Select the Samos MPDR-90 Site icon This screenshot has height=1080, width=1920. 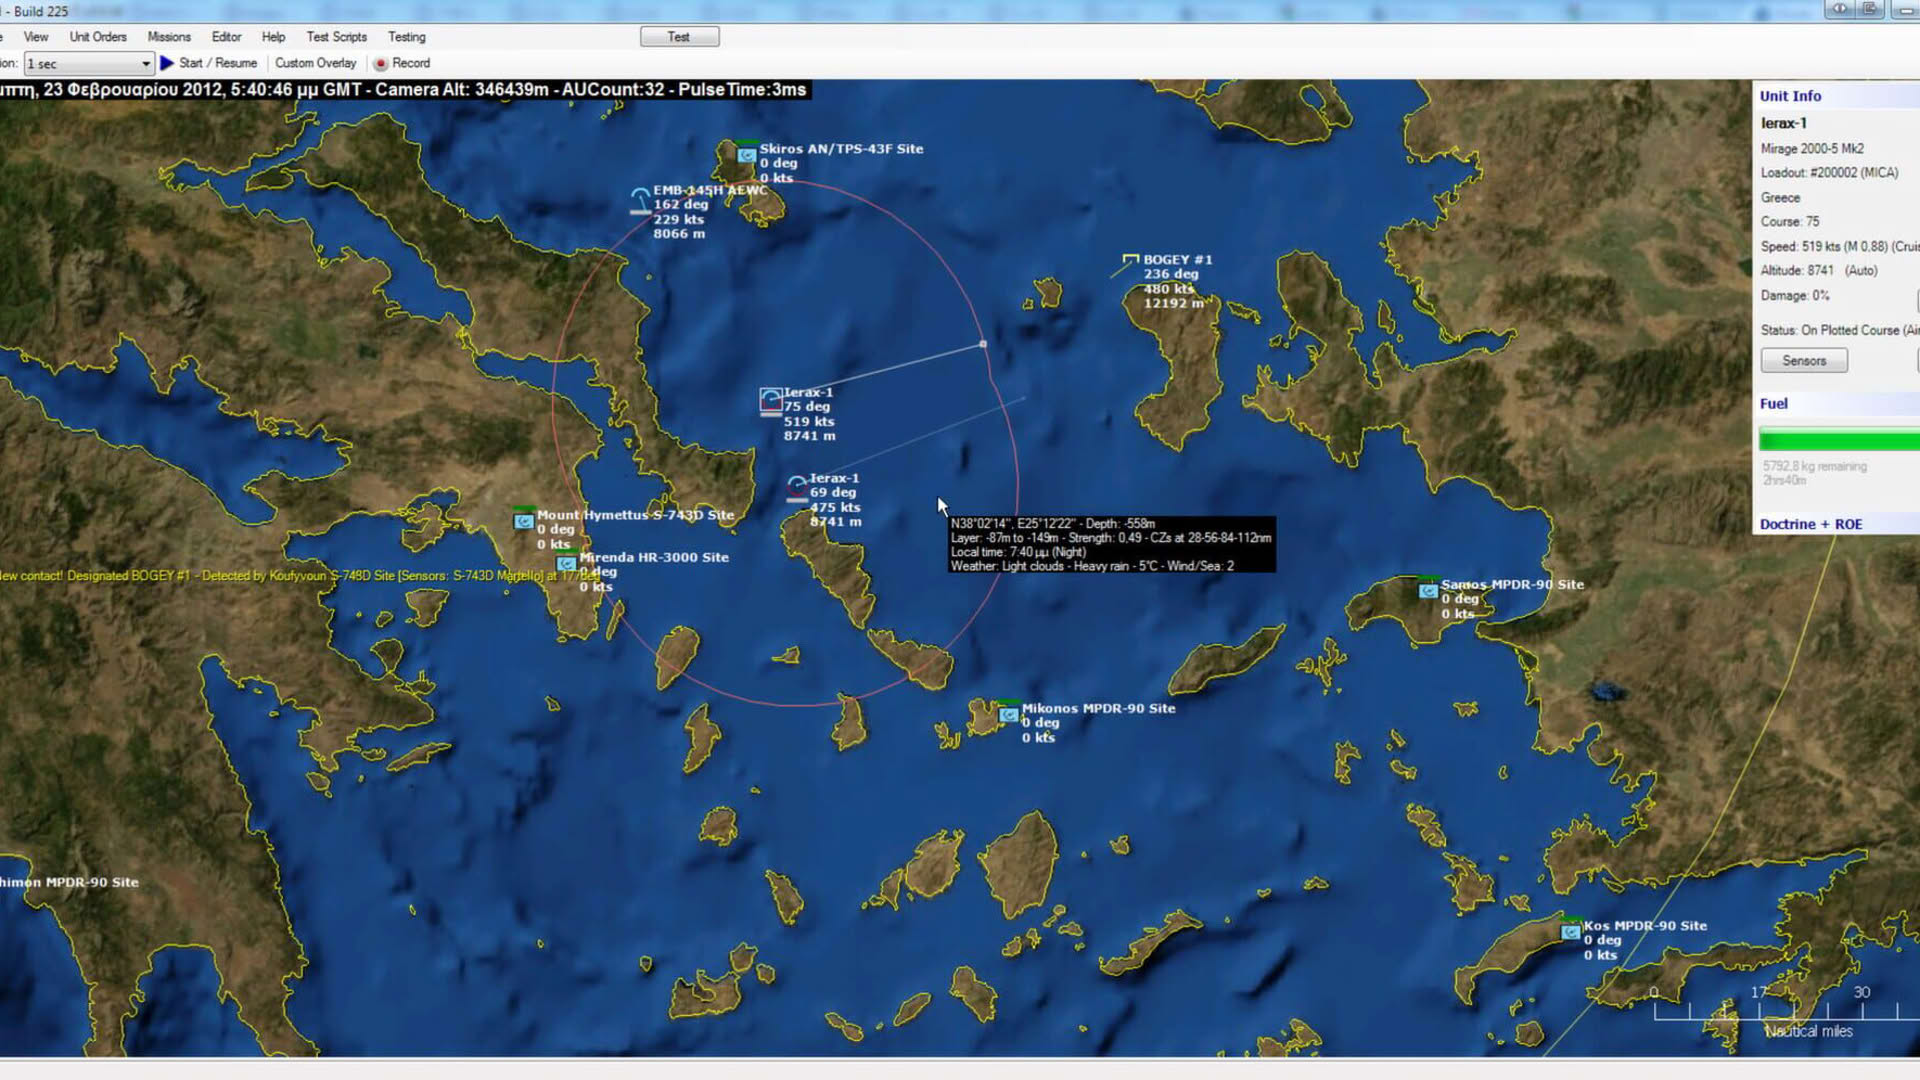[x=1428, y=590]
